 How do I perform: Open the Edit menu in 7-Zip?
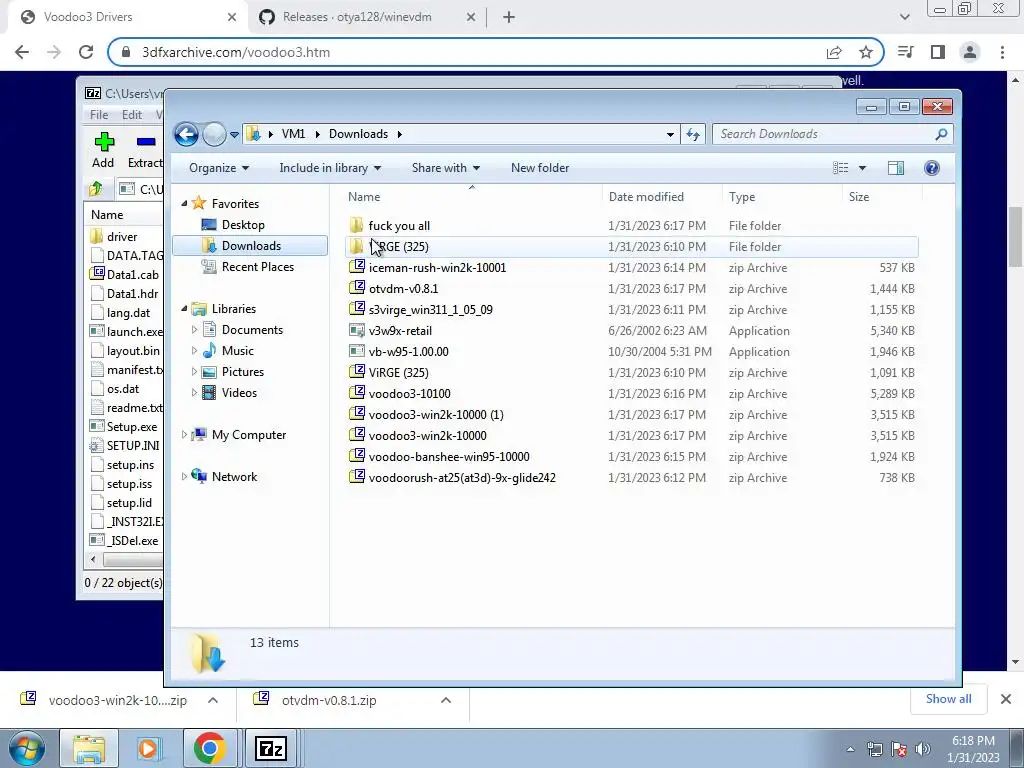(x=131, y=115)
